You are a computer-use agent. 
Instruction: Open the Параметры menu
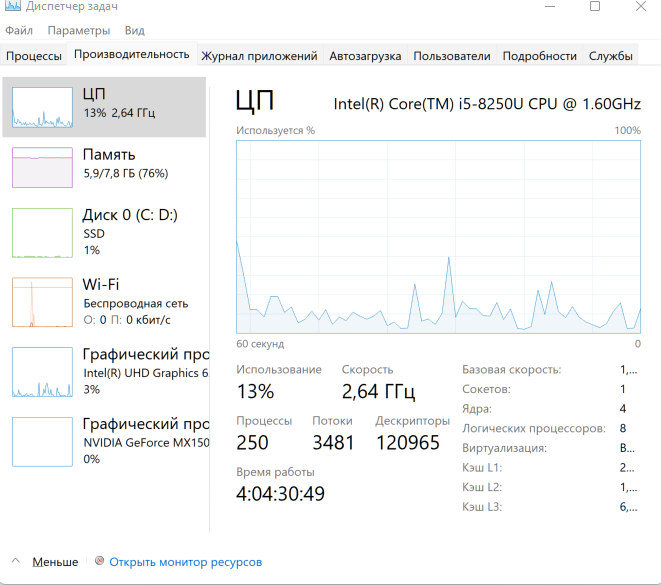(x=79, y=30)
